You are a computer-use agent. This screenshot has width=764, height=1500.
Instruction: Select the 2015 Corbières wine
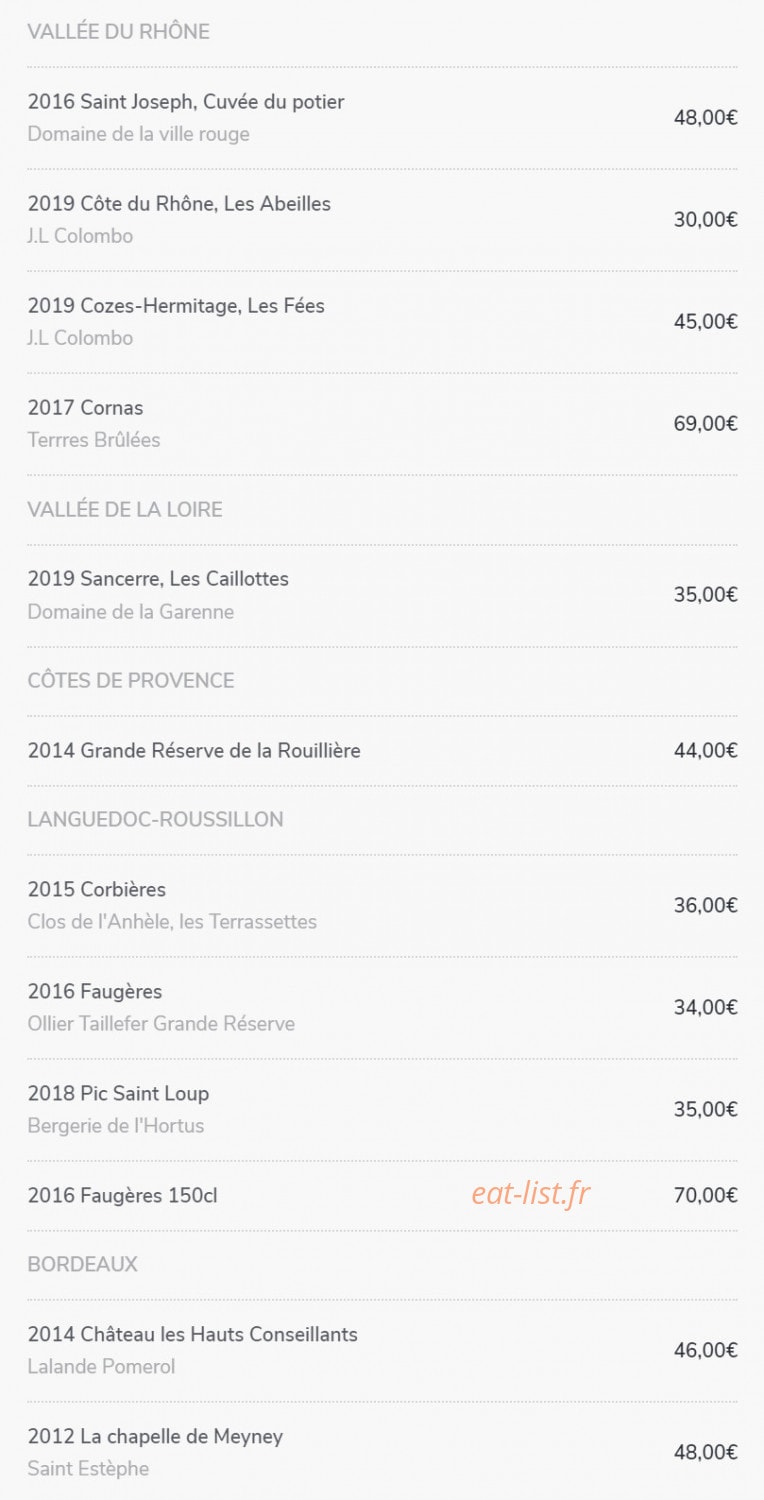tap(382, 906)
